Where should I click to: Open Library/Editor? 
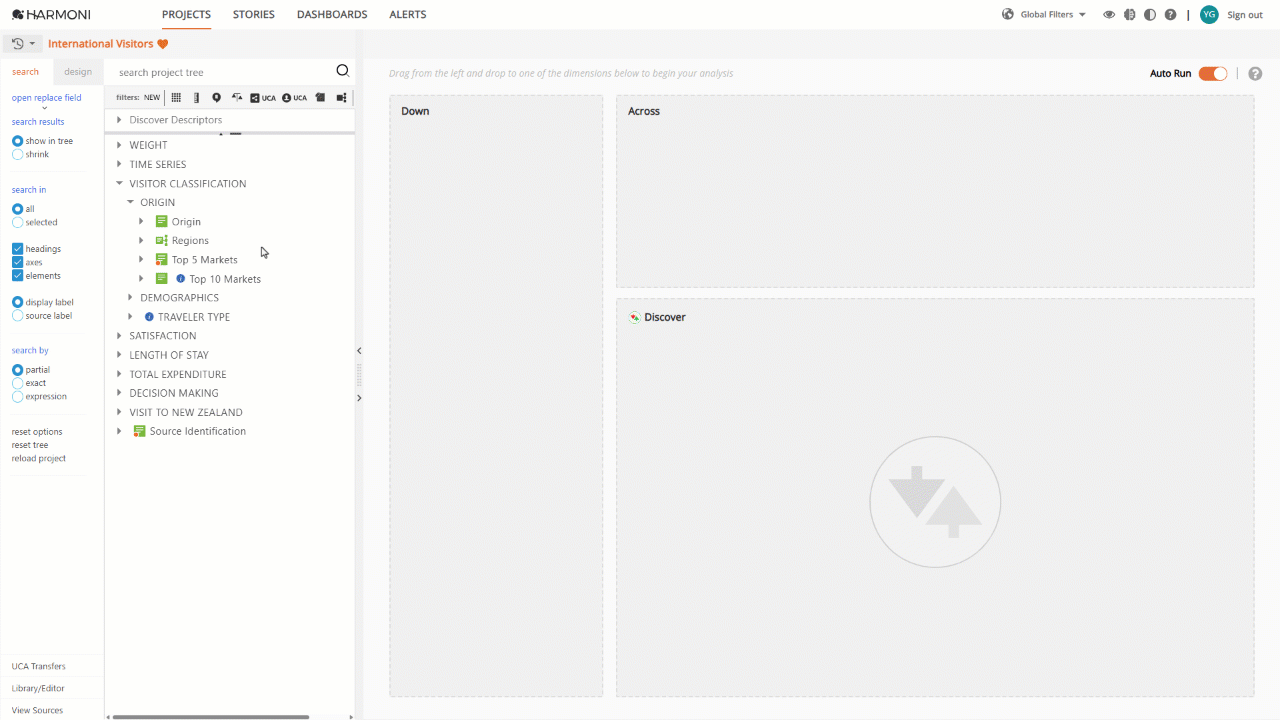38,688
